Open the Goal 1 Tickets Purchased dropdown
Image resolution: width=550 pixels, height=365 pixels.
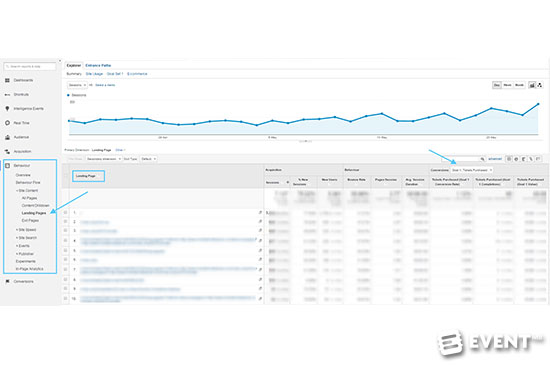click(472, 170)
